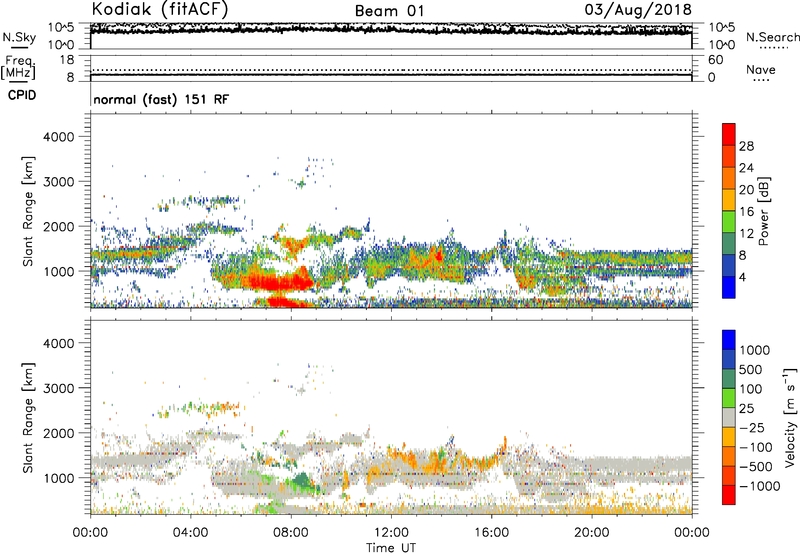Click the '18' tick on frequency axis
Screen dimensions: 800x554
coord(67,60)
